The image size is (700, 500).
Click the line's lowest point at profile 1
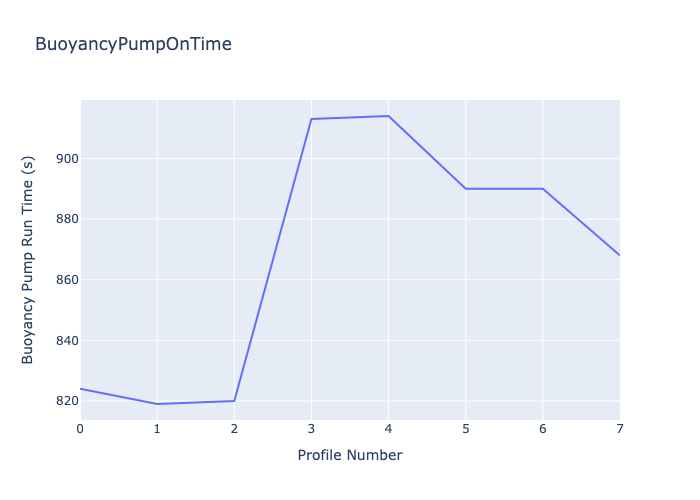pyautogui.click(x=157, y=404)
